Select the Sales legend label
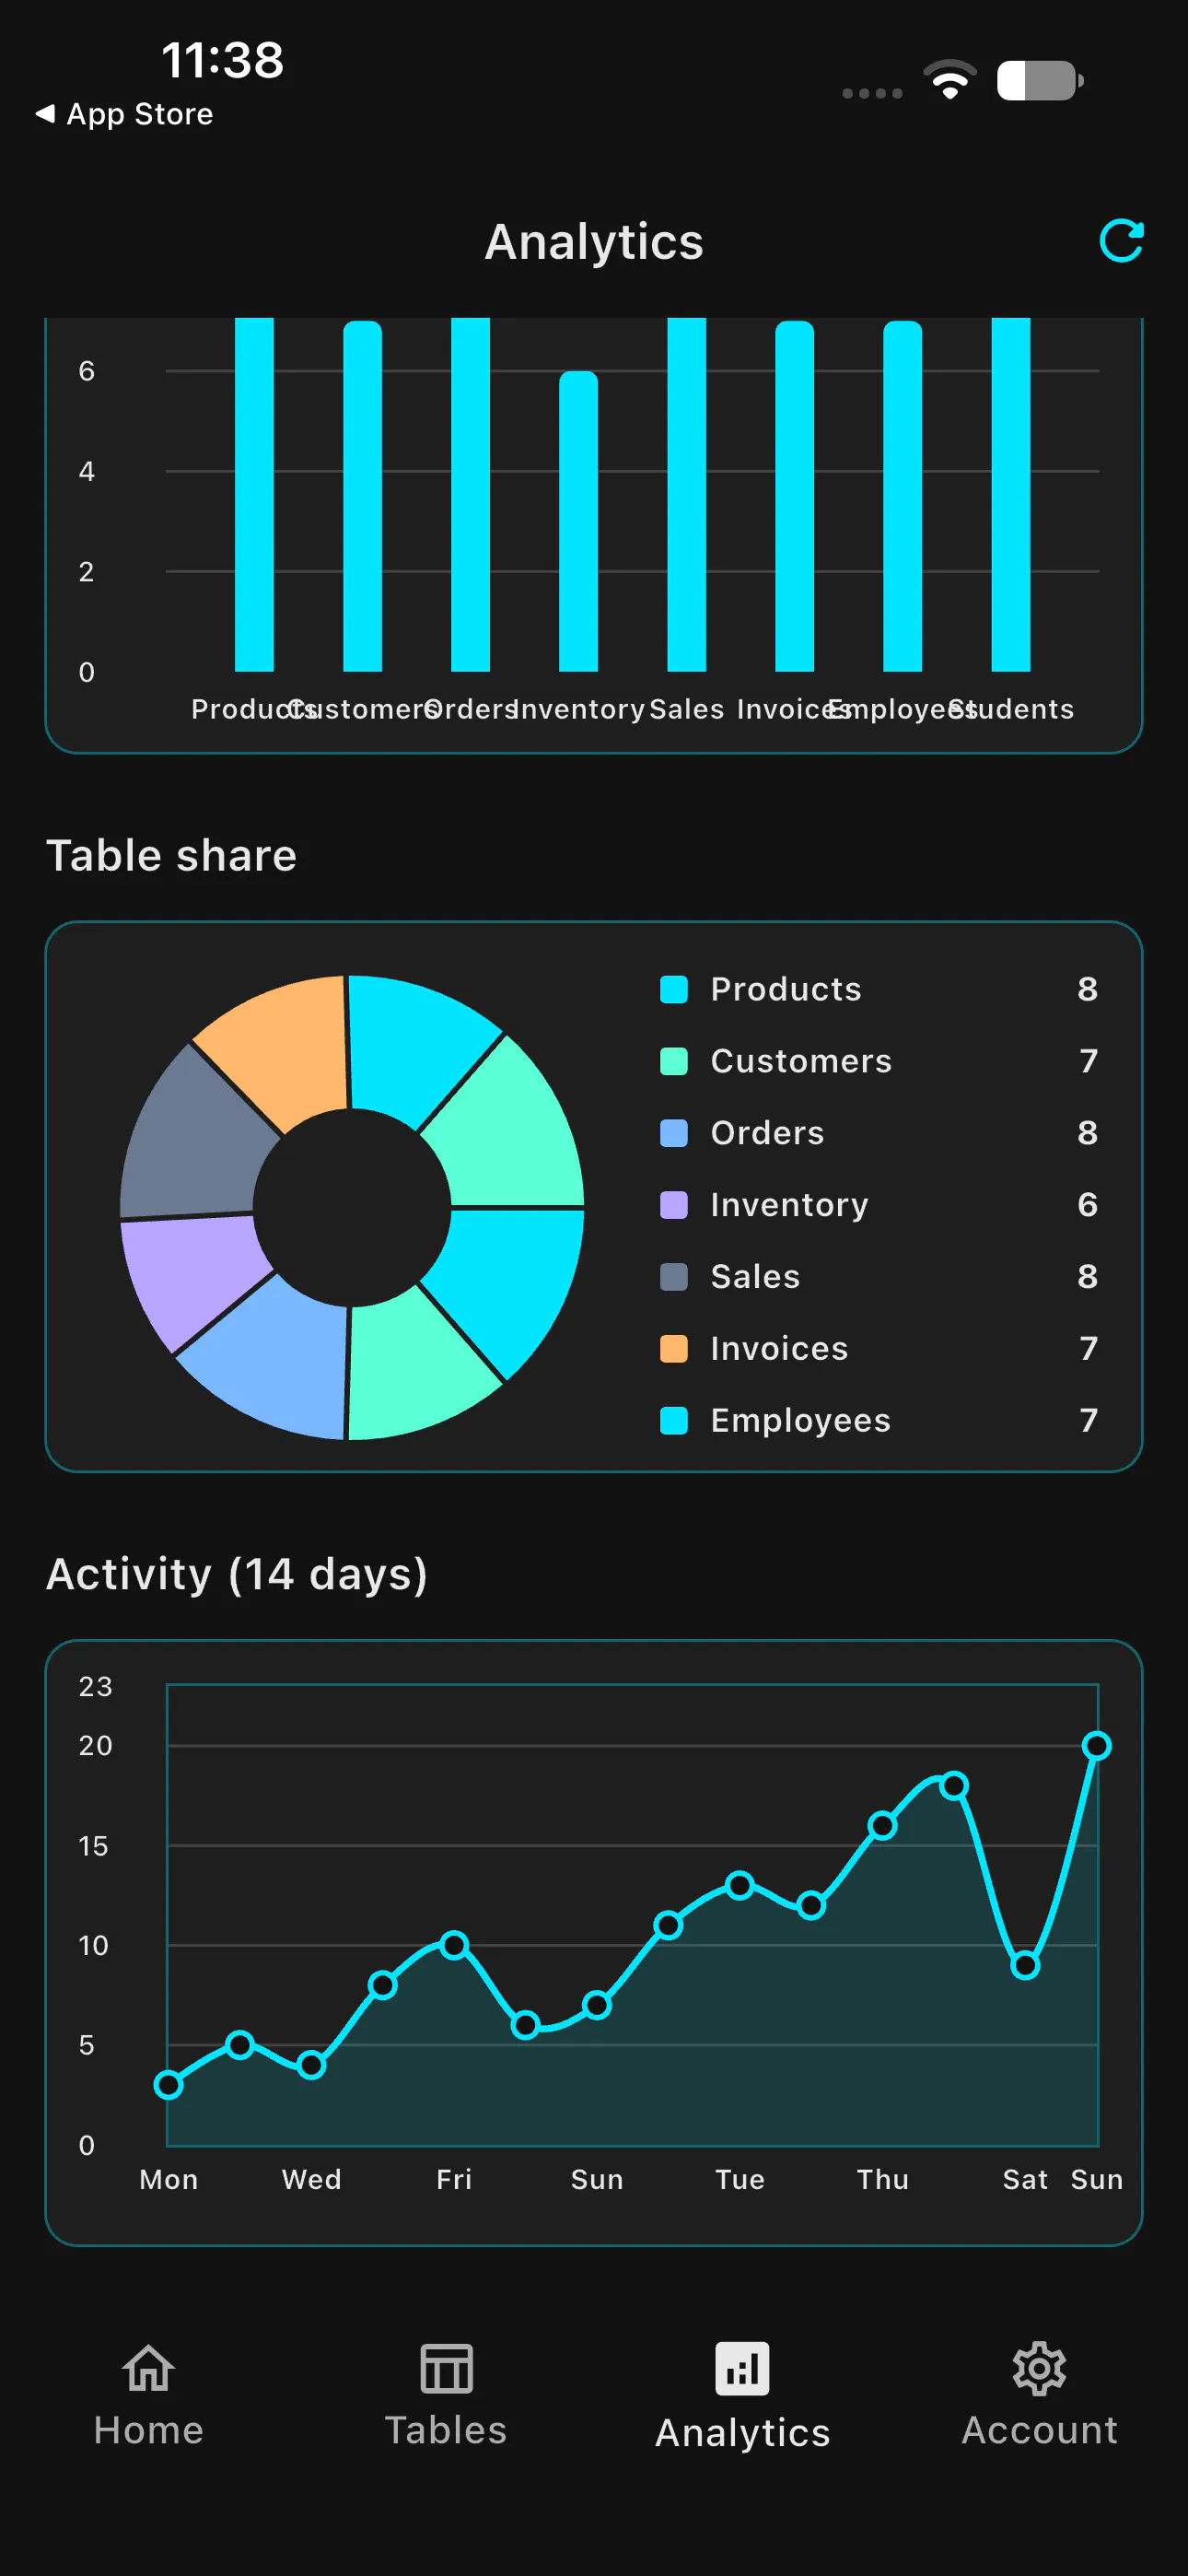The image size is (1188, 2576). 755,1277
